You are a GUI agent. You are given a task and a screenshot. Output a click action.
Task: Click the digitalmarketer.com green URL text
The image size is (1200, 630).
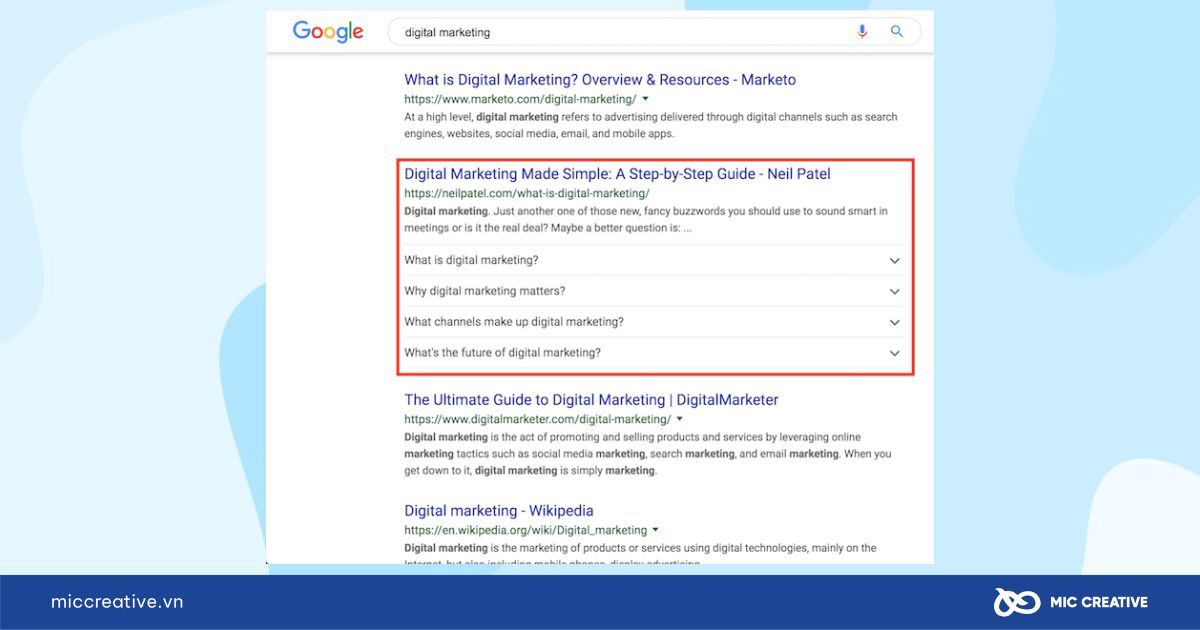537,419
